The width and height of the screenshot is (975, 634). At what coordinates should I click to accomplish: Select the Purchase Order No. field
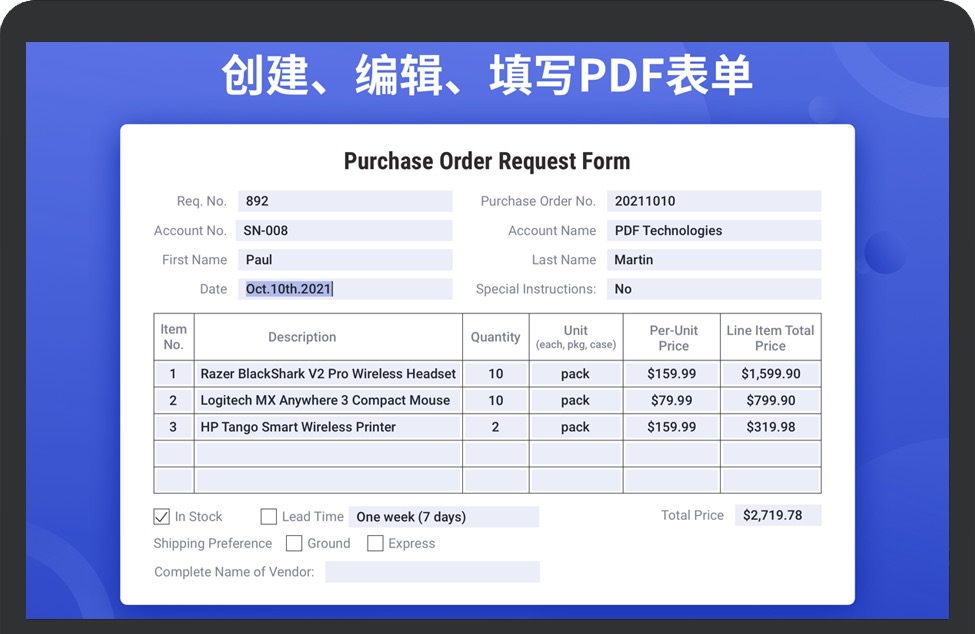click(x=714, y=201)
